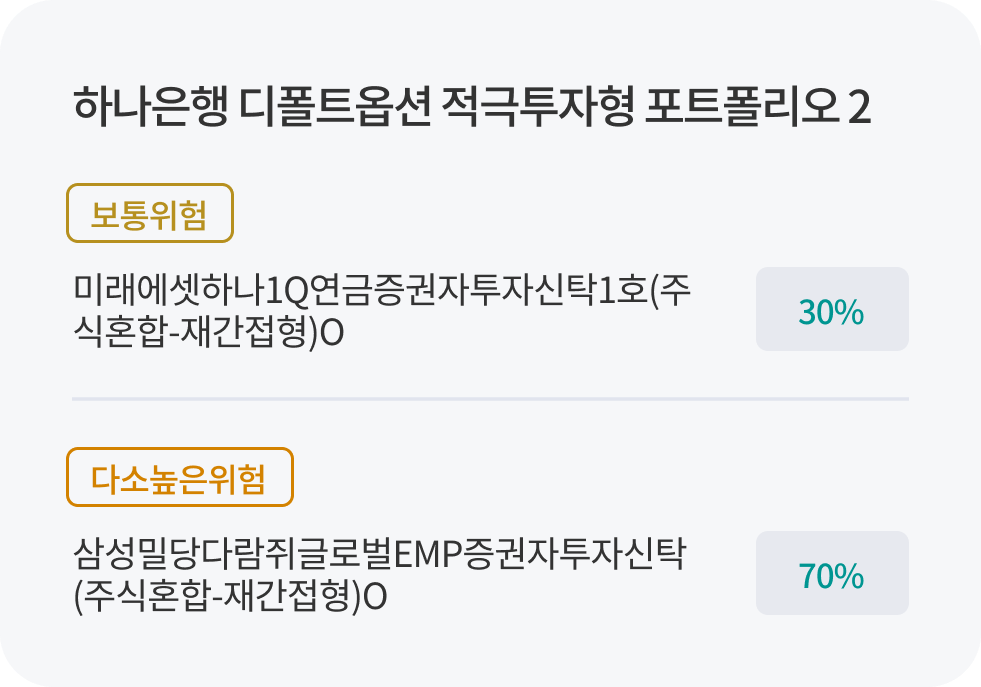
Task: Select the 30% allocation box
Action: (832, 309)
